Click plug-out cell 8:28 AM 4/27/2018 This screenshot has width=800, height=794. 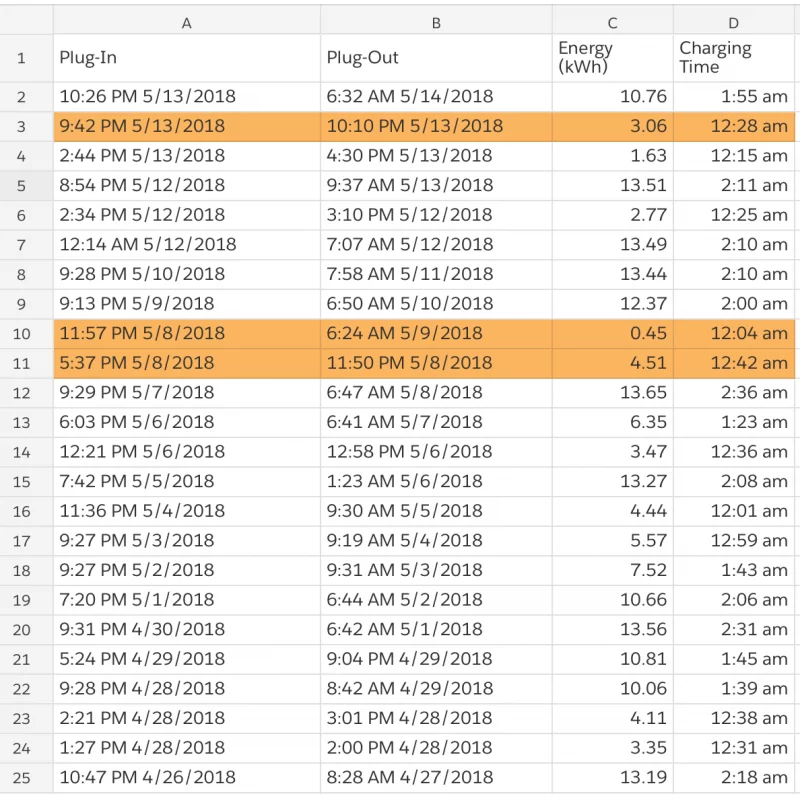click(x=410, y=777)
